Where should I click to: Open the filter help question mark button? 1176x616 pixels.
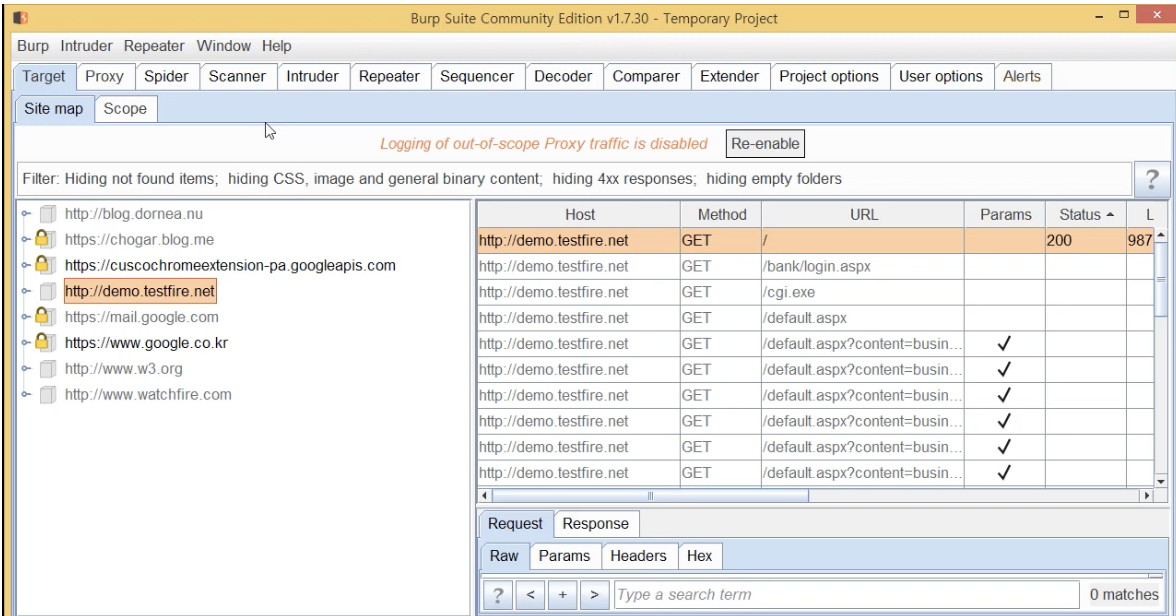tap(1151, 179)
